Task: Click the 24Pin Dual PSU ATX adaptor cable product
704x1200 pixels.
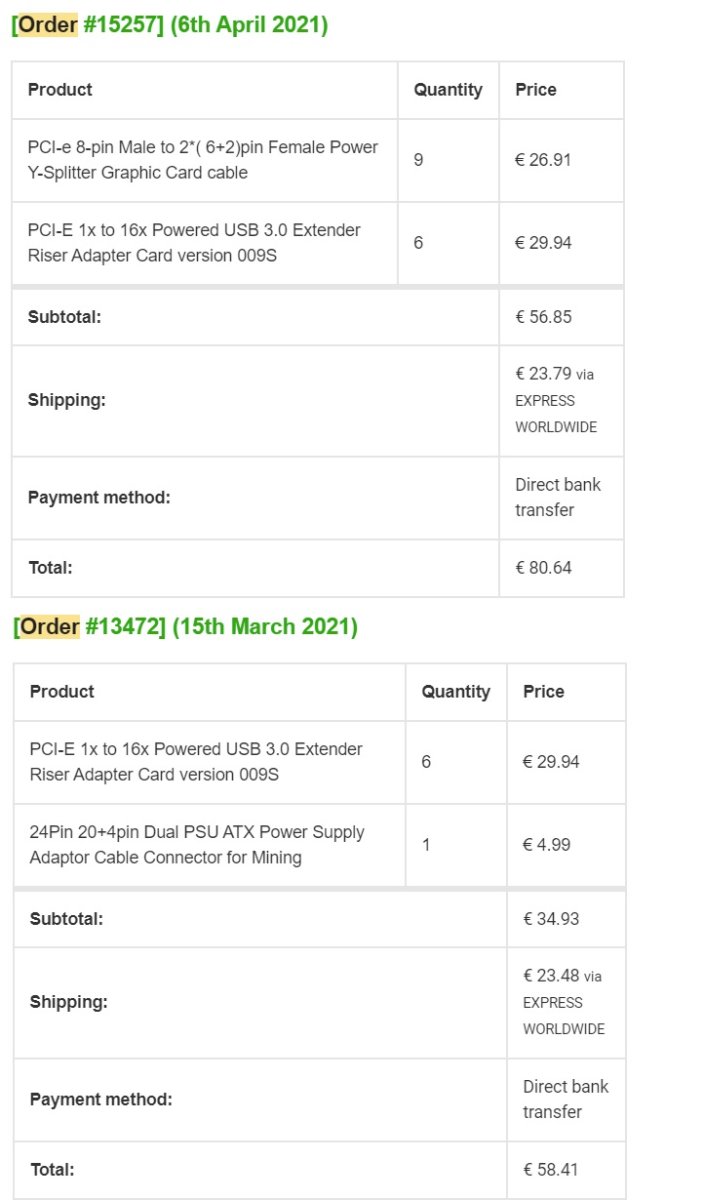Action: (197, 845)
